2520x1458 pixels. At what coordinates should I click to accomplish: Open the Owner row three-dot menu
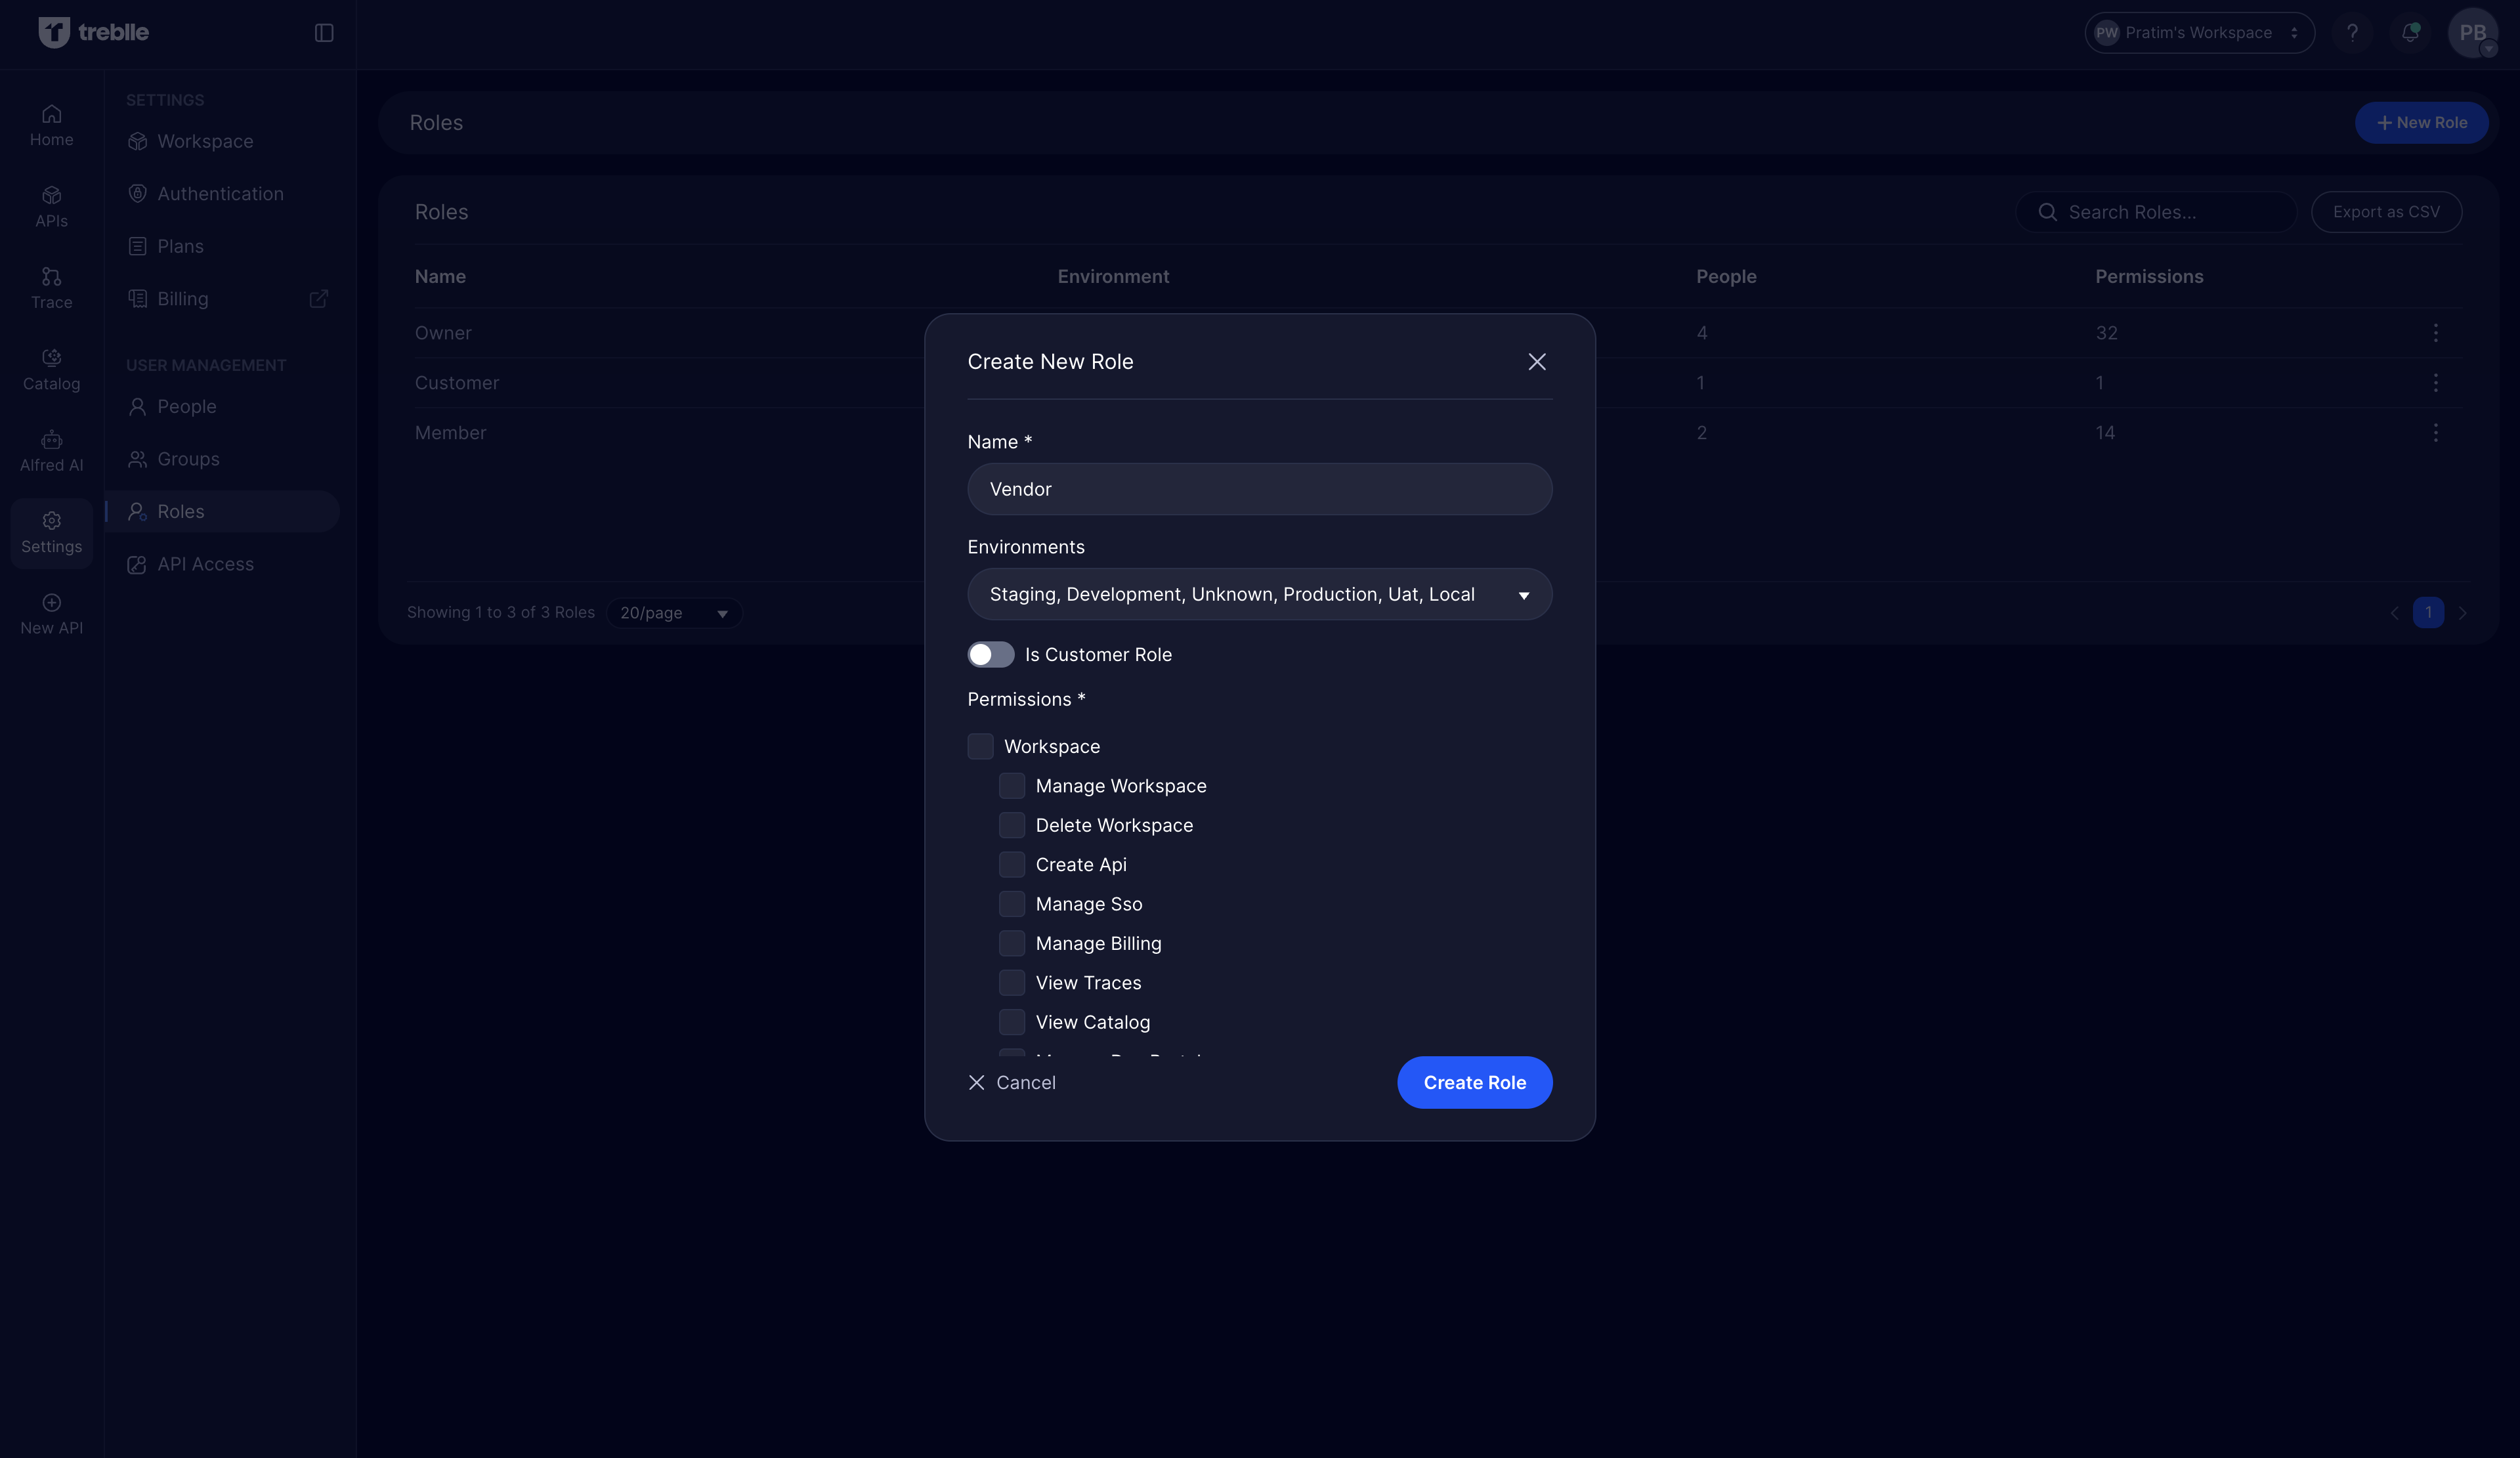point(2435,333)
